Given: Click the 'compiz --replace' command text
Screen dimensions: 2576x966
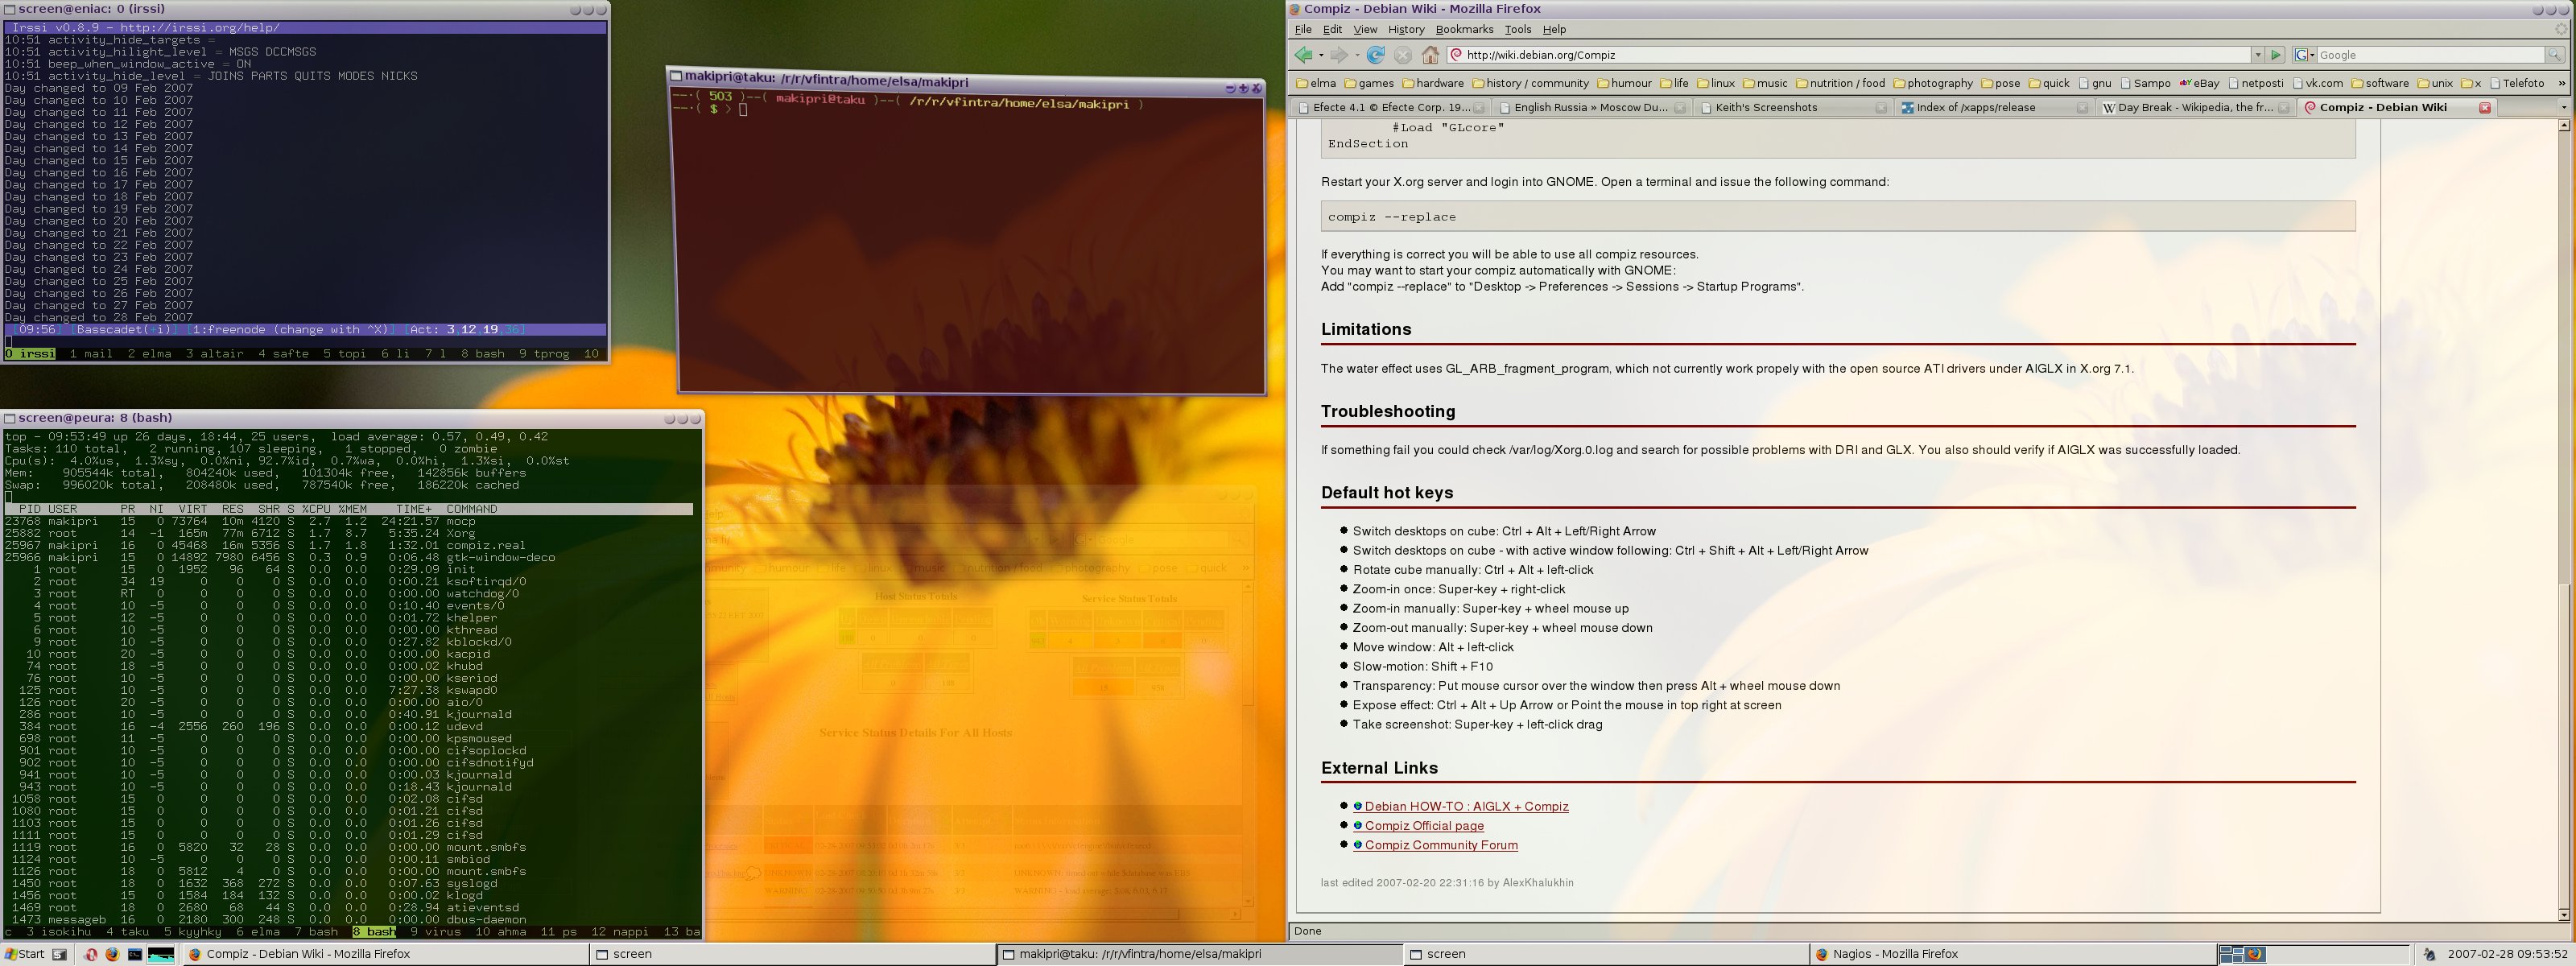Looking at the screenshot, I should coord(1392,217).
